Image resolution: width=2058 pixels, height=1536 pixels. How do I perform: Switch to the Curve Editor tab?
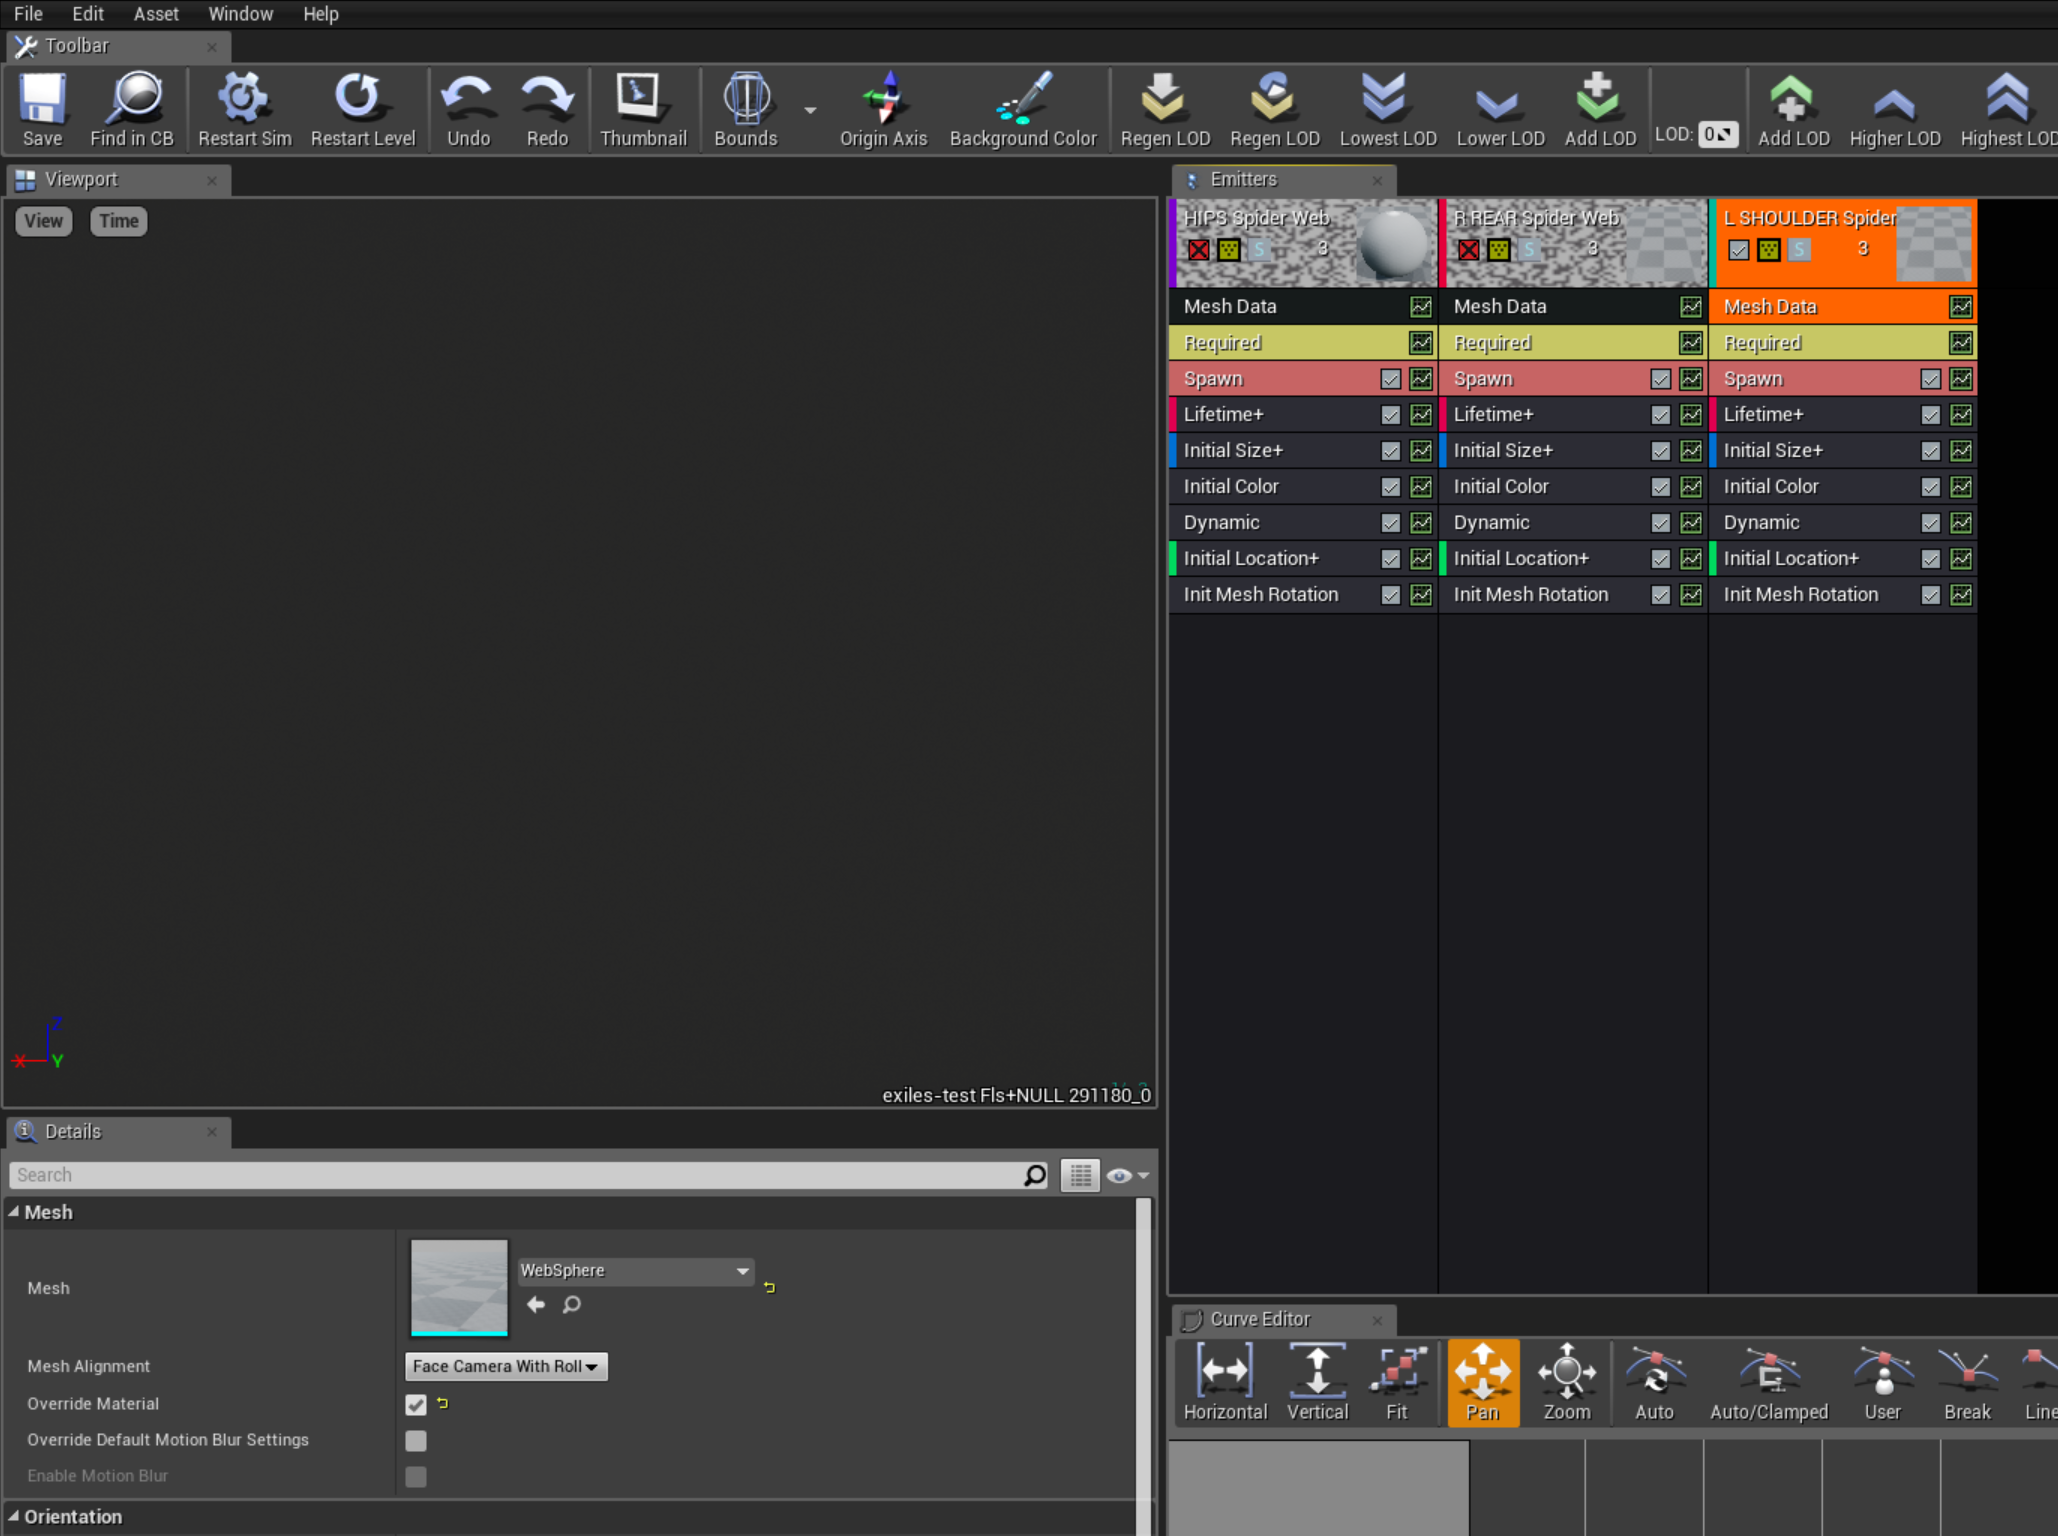coord(1259,1319)
